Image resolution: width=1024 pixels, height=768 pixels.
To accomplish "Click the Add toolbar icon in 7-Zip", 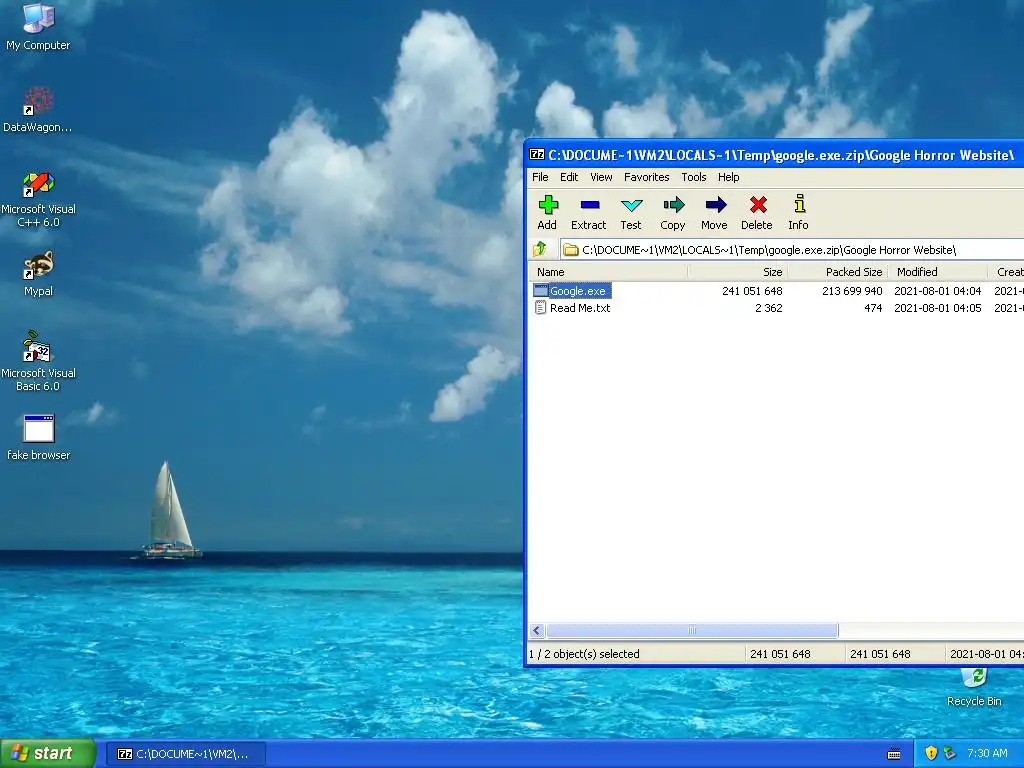I will tap(548, 205).
